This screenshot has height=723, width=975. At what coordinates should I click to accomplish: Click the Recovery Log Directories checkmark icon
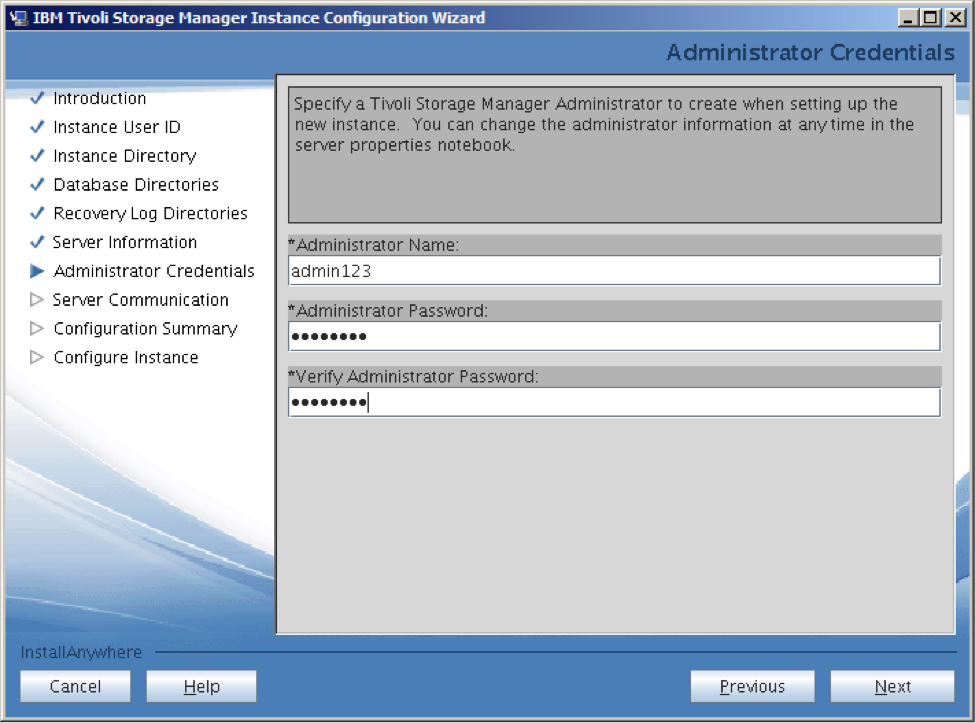pyautogui.click(x=37, y=213)
